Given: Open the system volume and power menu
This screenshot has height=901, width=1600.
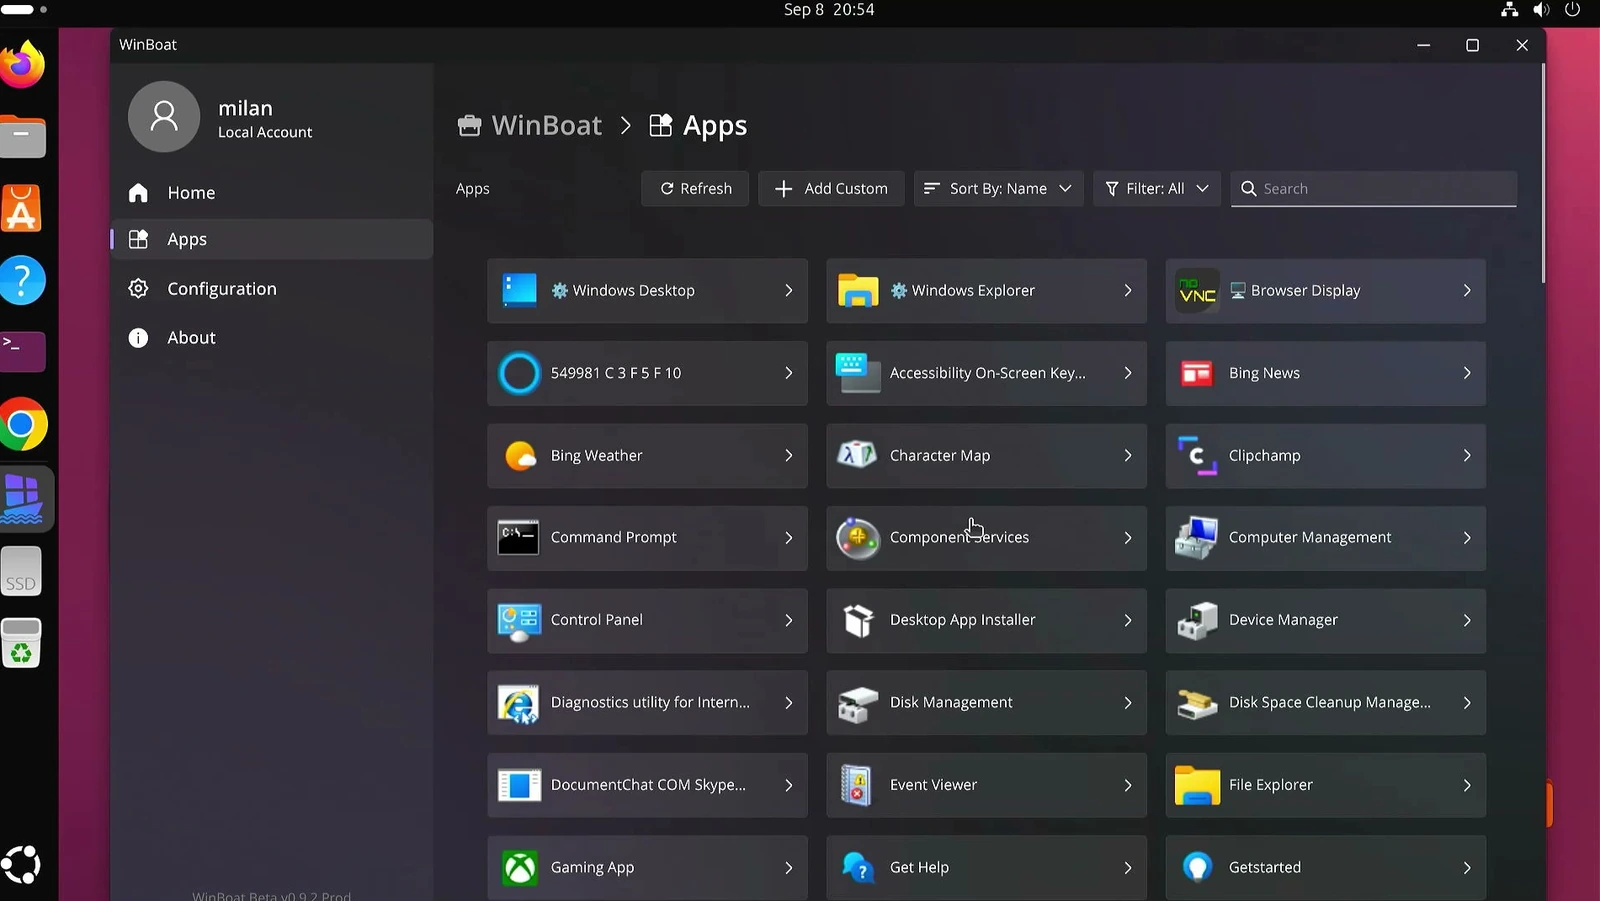Looking at the screenshot, I should click(x=1541, y=10).
